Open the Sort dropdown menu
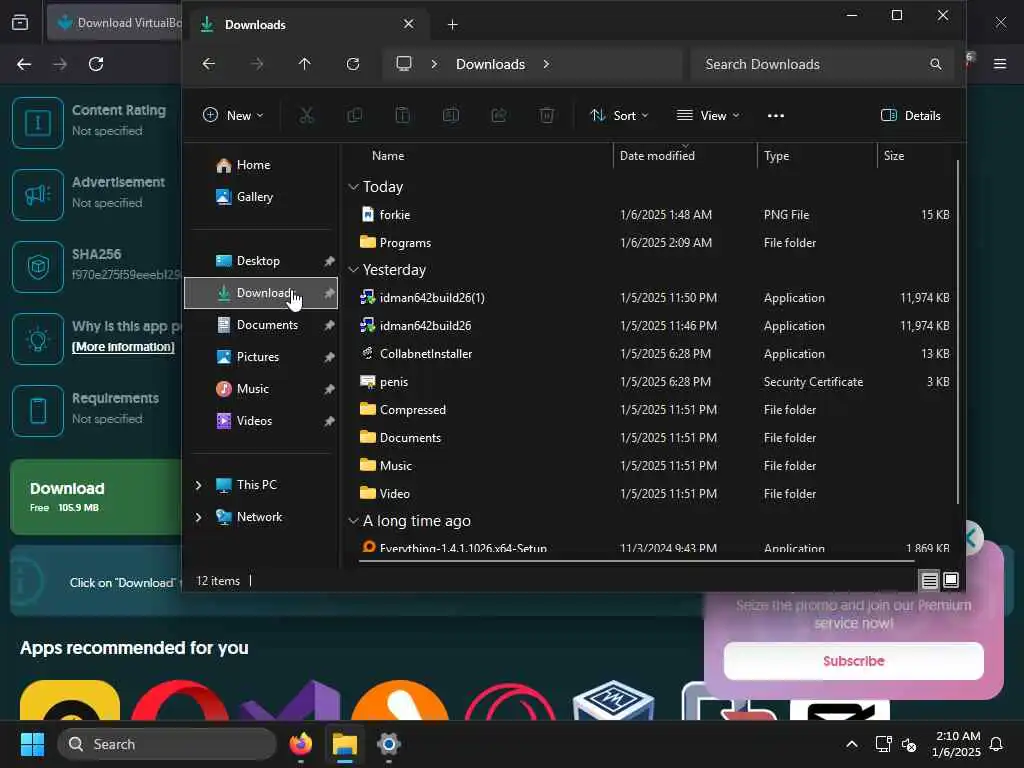This screenshot has height=768, width=1024. point(619,116)
